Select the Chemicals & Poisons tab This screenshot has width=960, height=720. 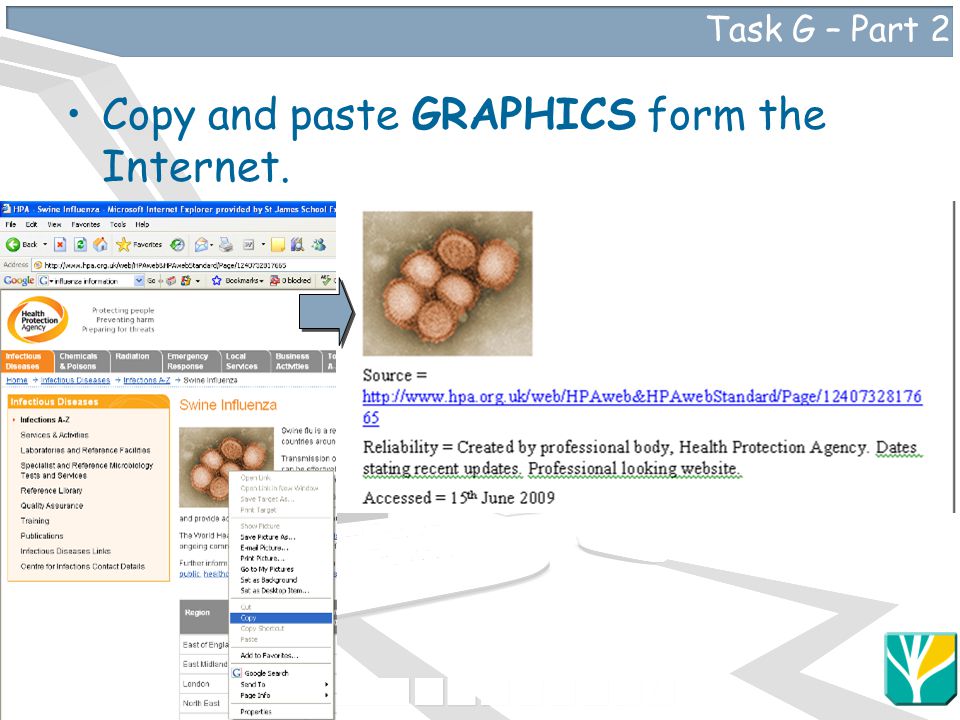(x=81, y=361)
